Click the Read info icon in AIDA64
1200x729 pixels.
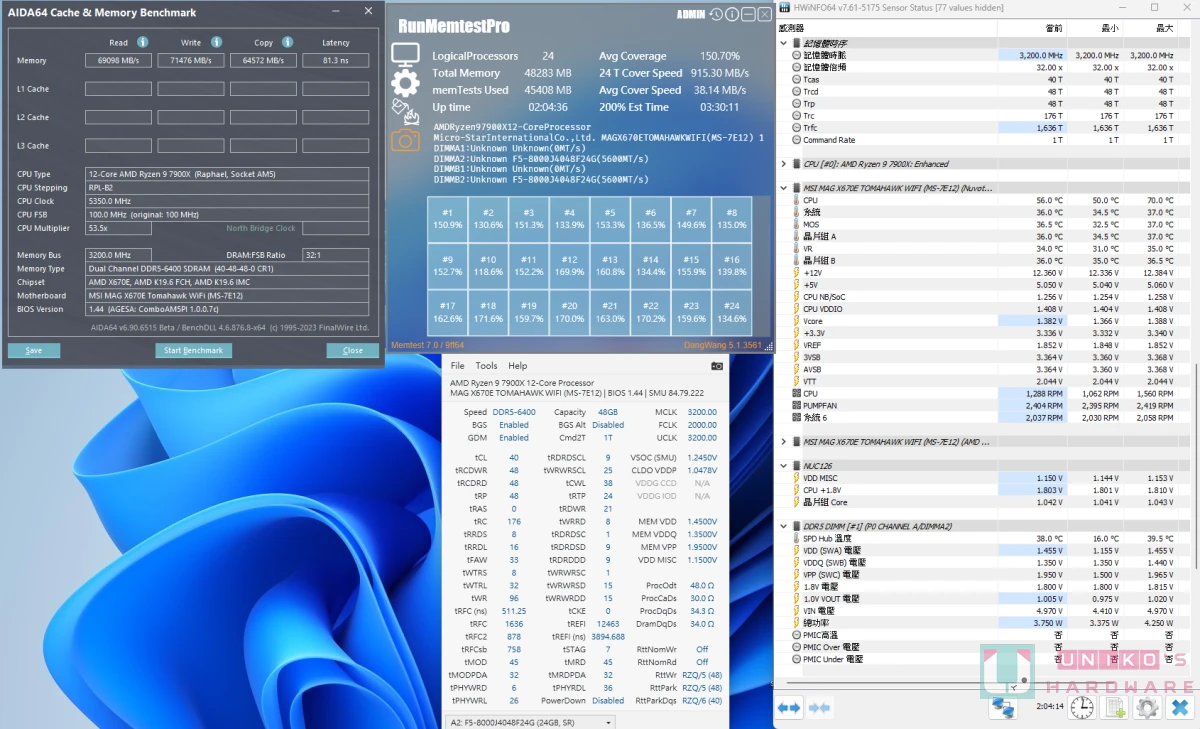pos(143,42)
